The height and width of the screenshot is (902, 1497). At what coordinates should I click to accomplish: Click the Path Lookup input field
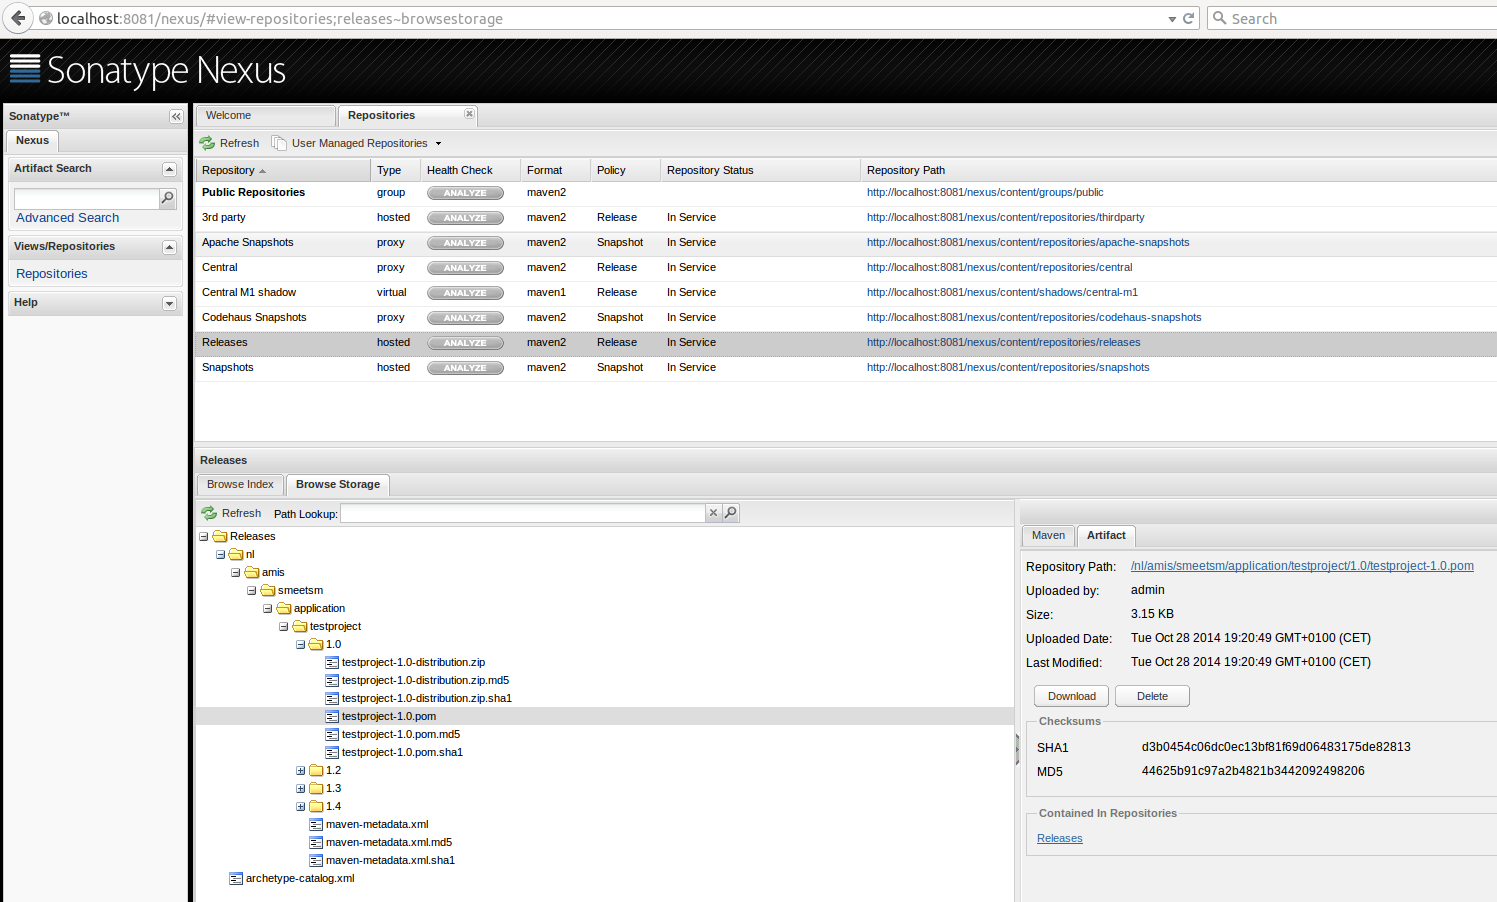(x=522, y=513)
